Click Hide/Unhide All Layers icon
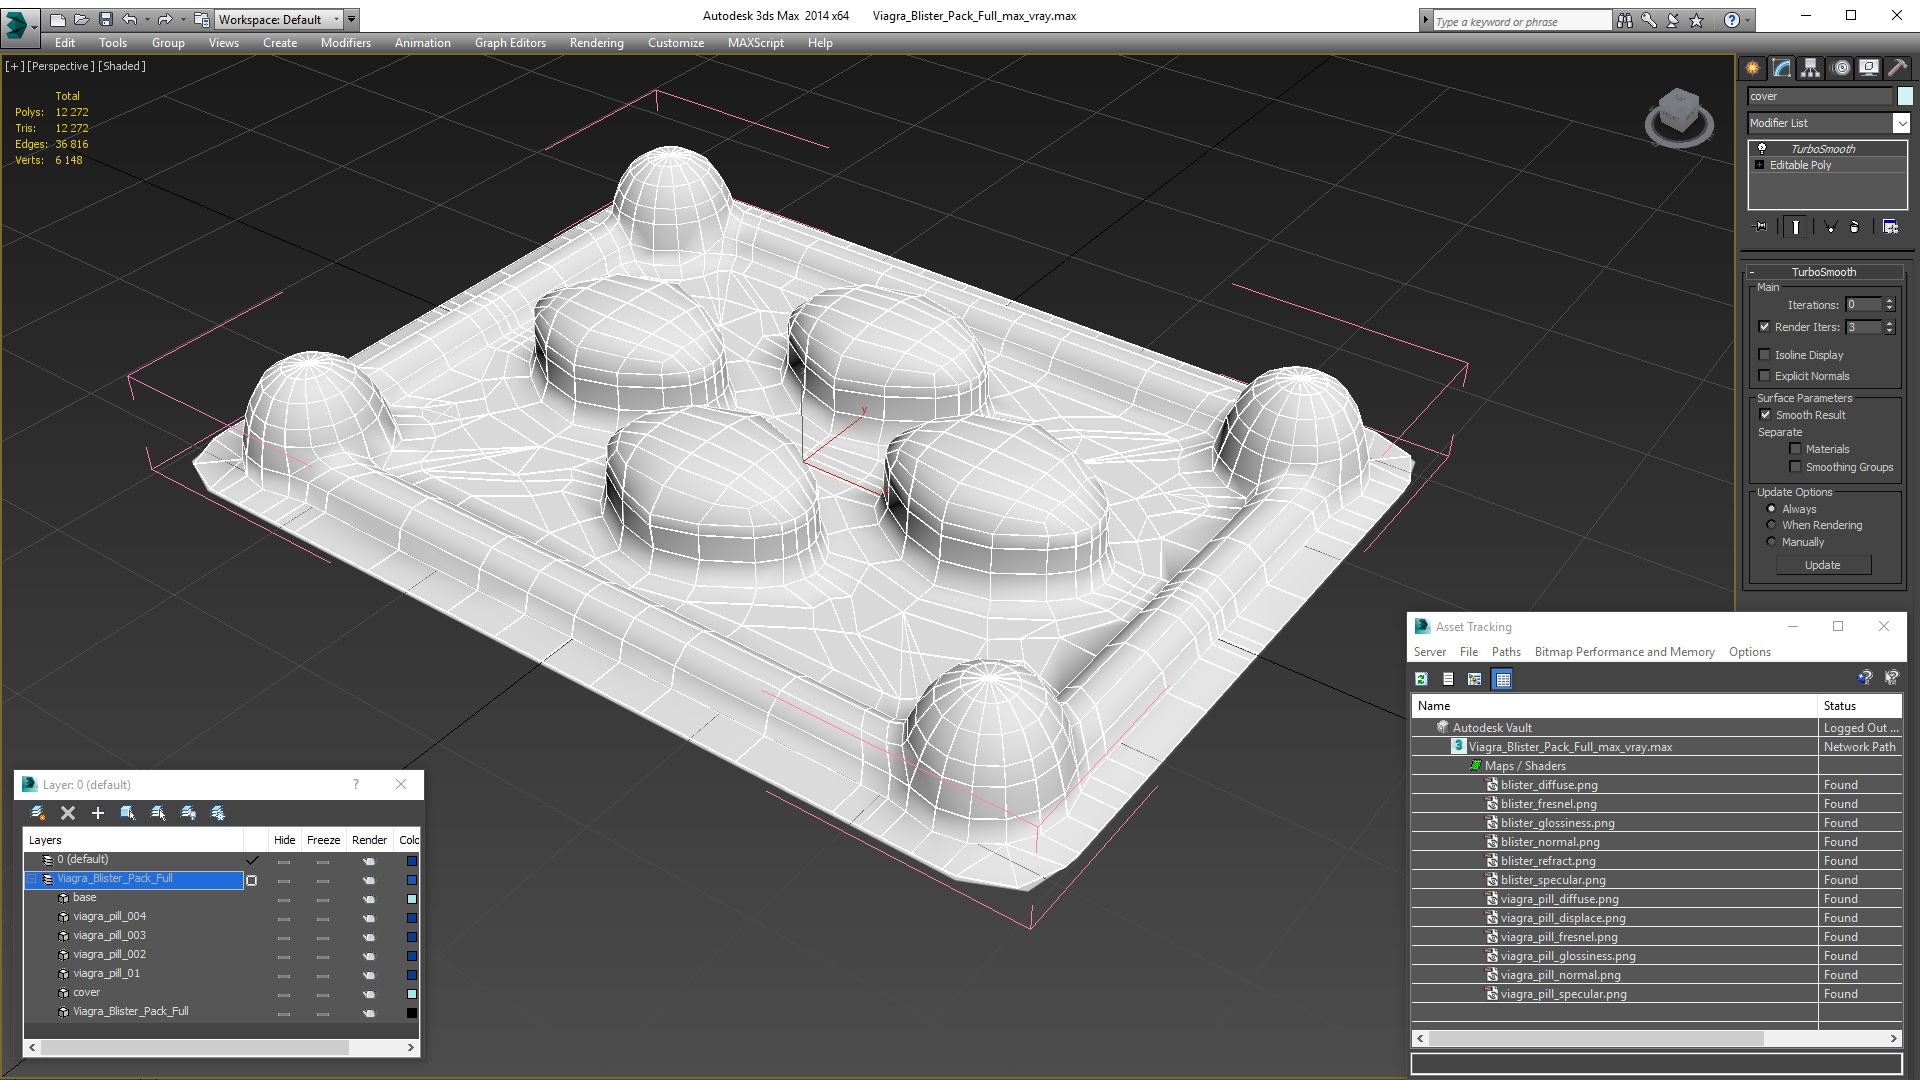The height and width of the screenshot is (1080, 1920). 188,813
